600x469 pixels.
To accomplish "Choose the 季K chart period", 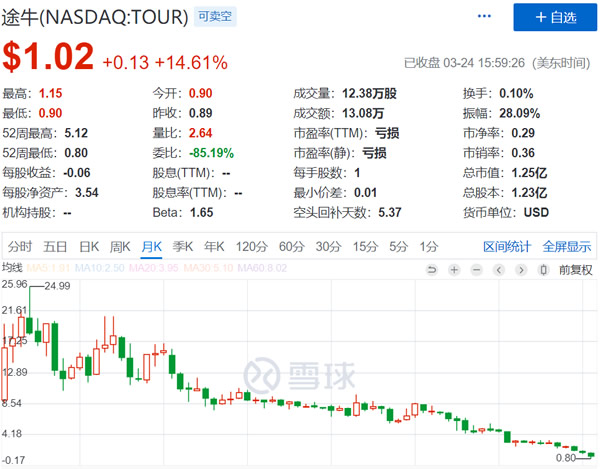I will pos(182,246).
